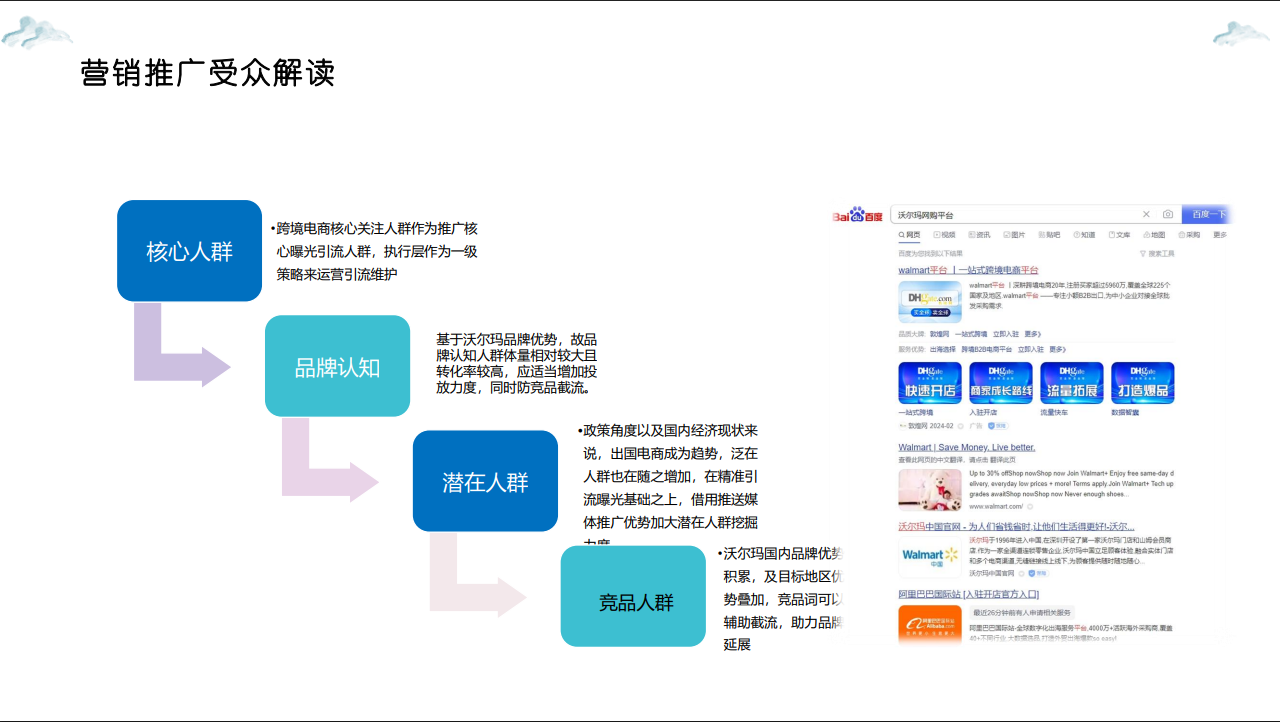The height and width of the screenshot is (722, 1280).
Task: Click 一站式跨境 in 品质大牌 row
Action: (x=970, y=334)
